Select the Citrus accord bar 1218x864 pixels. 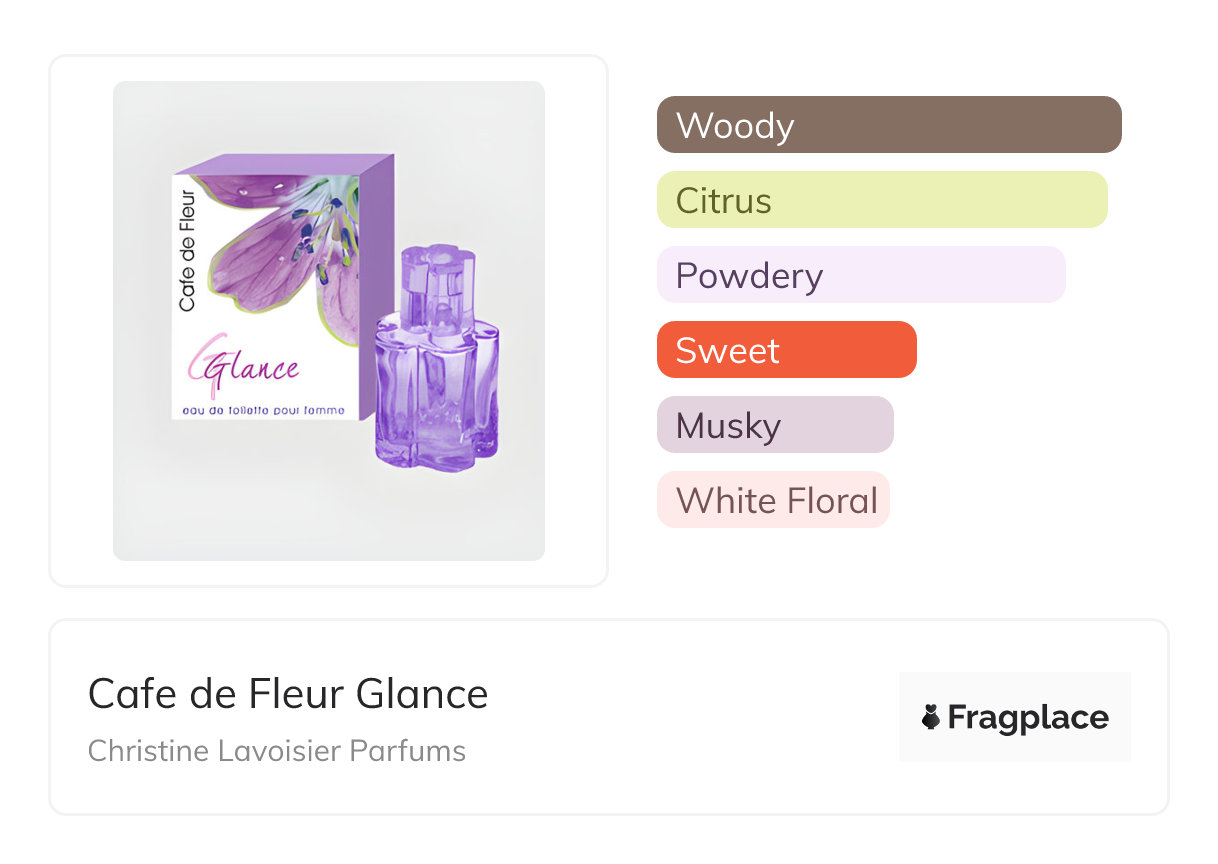[882, 200]
